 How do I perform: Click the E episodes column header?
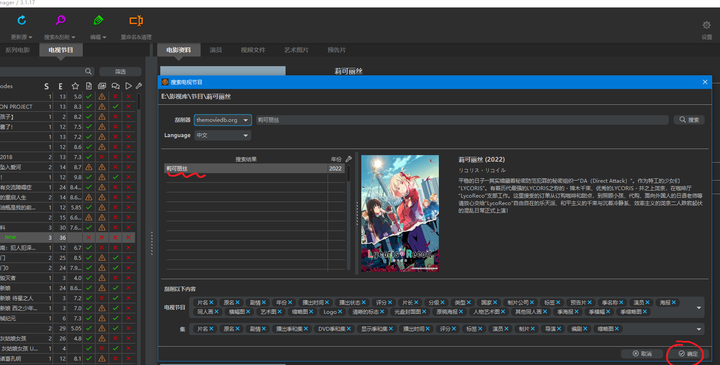point(60,86)
